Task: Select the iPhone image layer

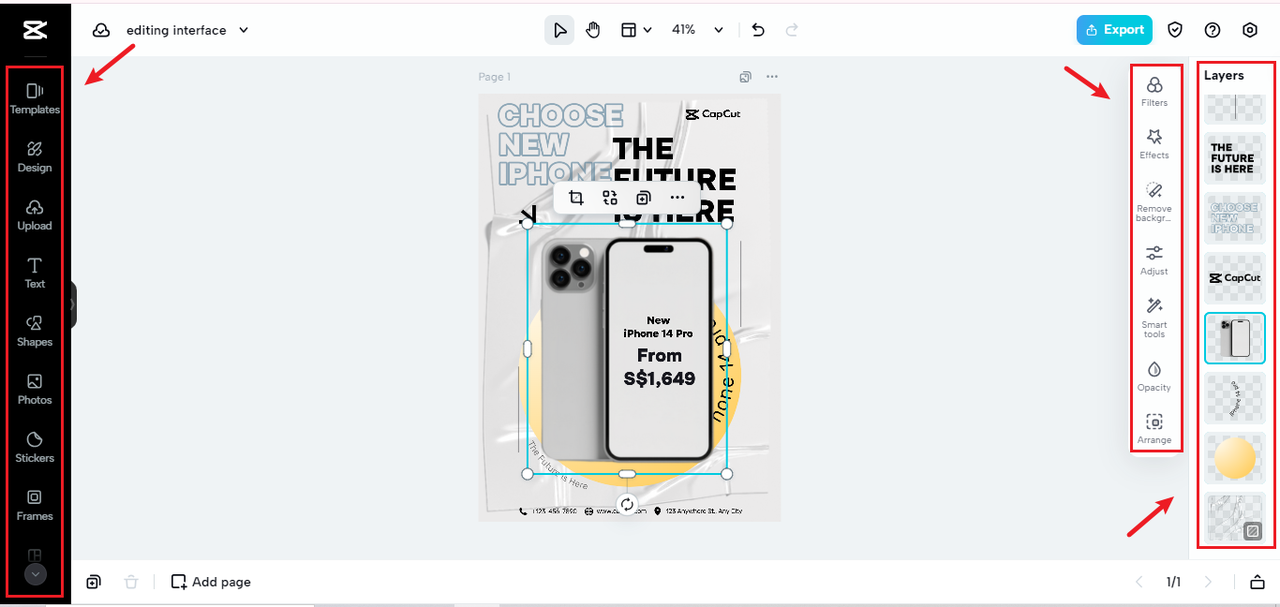Action: coord(1235,338)
